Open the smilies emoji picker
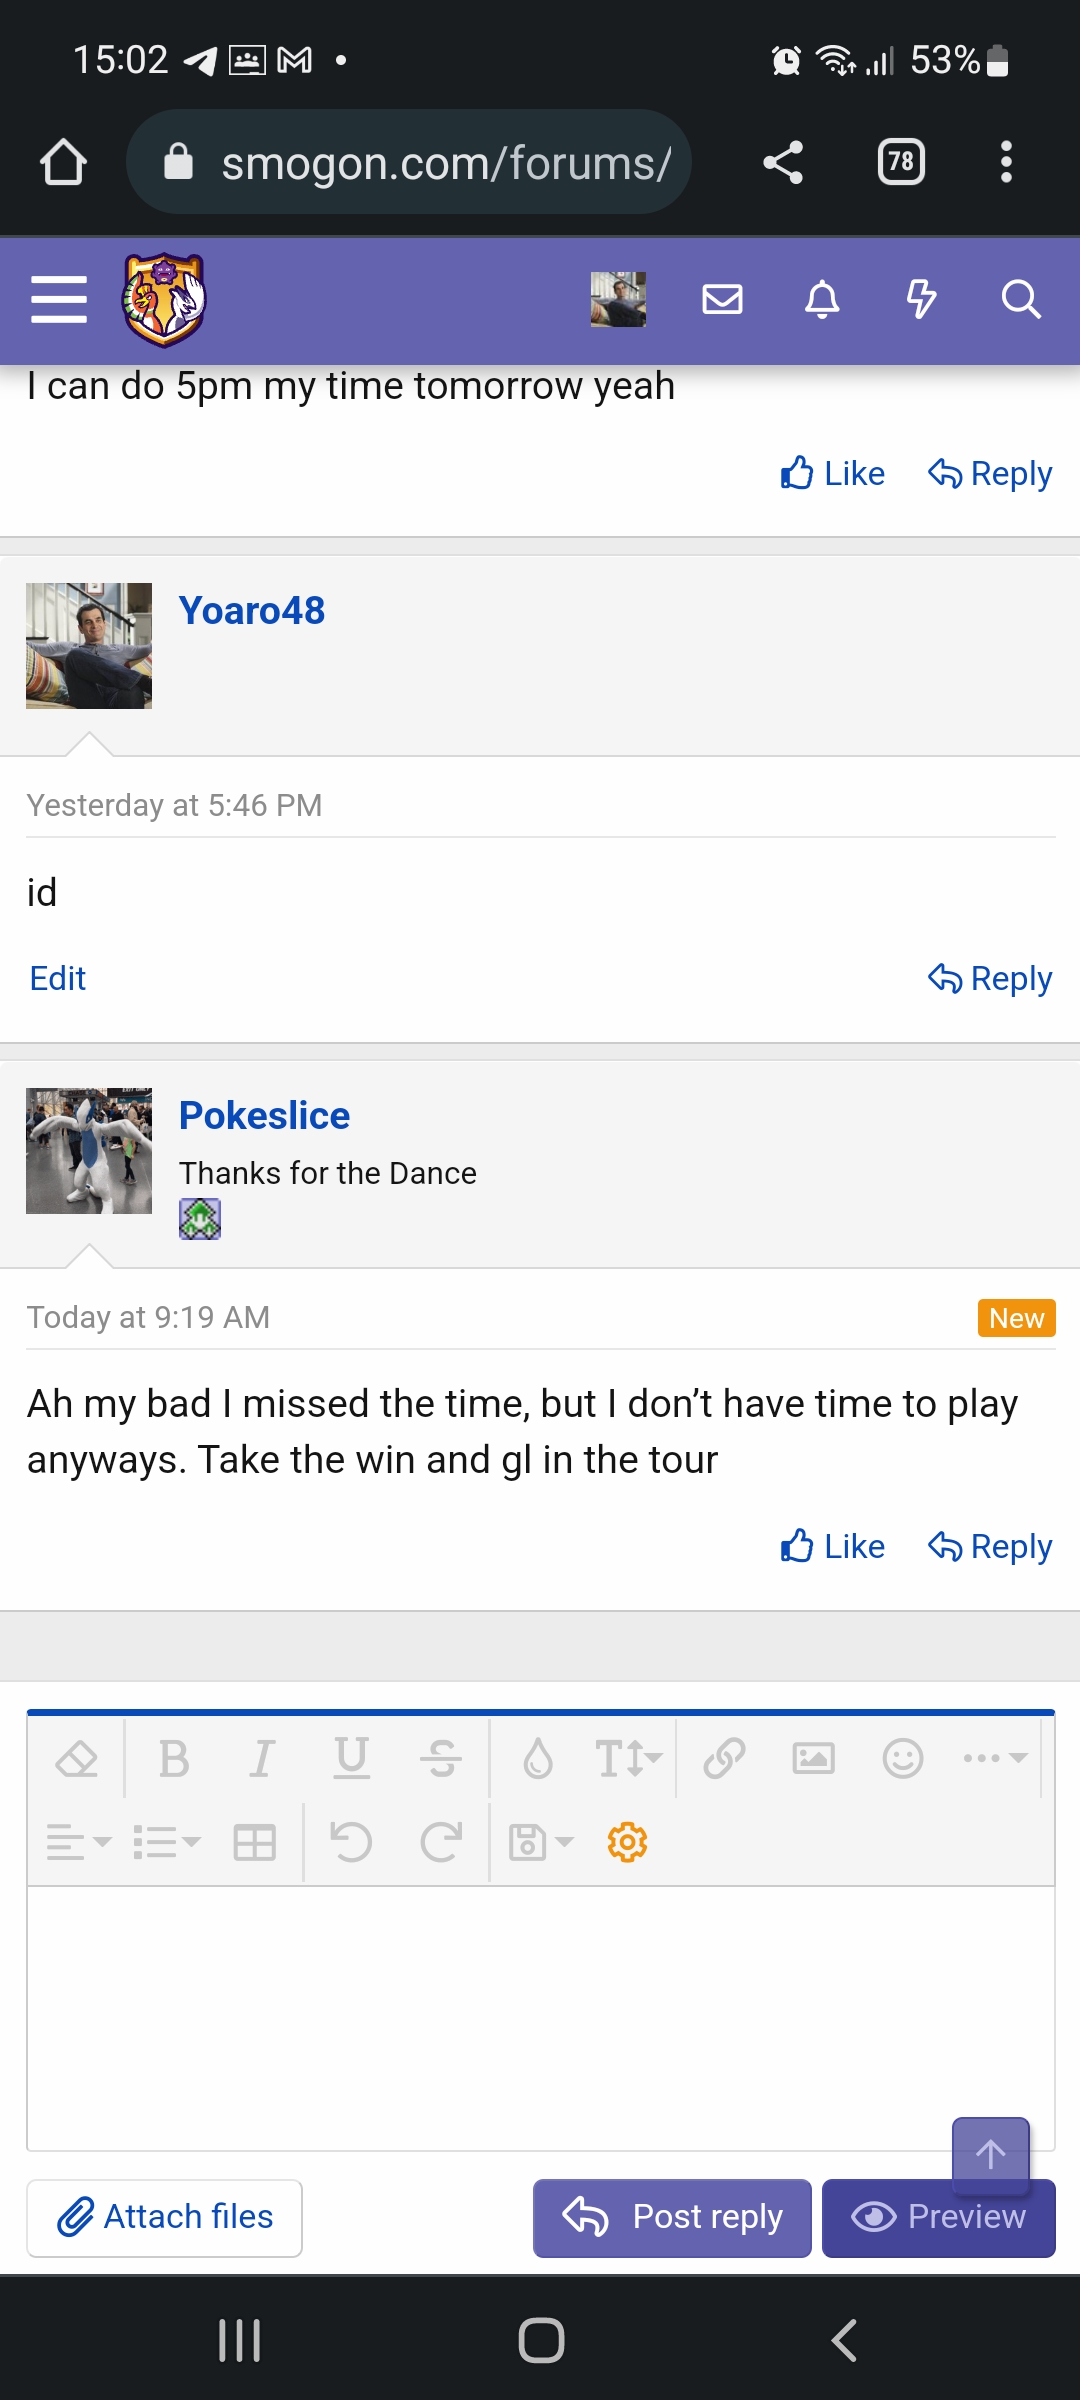The height and width of the screenshot is (2400, 1080). click(902, 1758)
